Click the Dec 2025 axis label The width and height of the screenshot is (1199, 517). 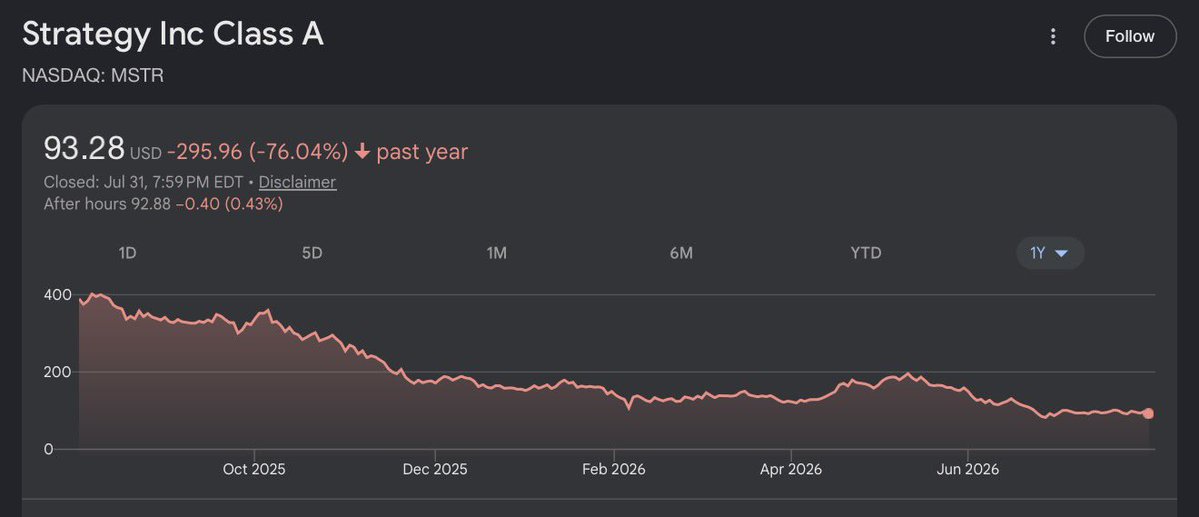434,469
